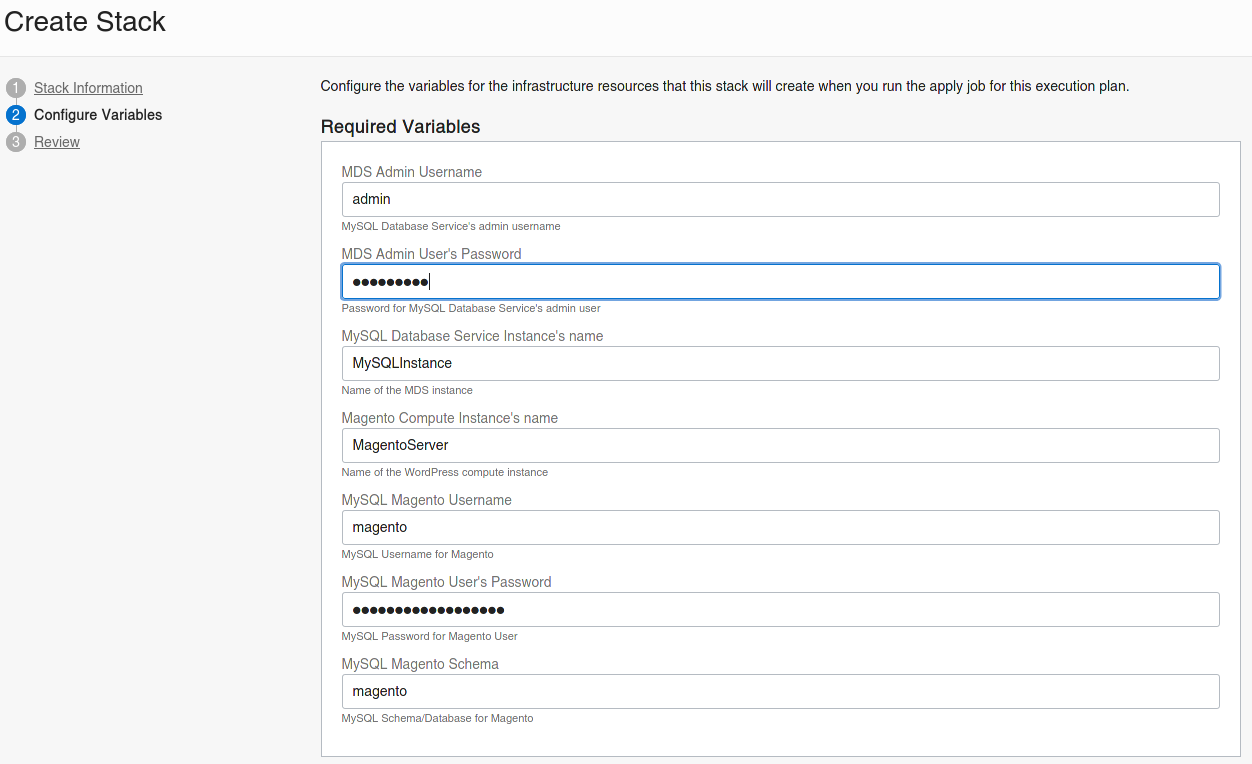Focus the MDS Admin Username input containing admin
The height and width of the screenshot is (764, 1252).
tap(780, 199)
